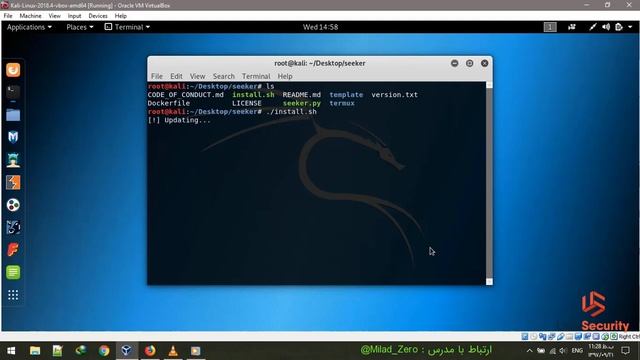Open VirtualBox View menu

click(54, 16)
